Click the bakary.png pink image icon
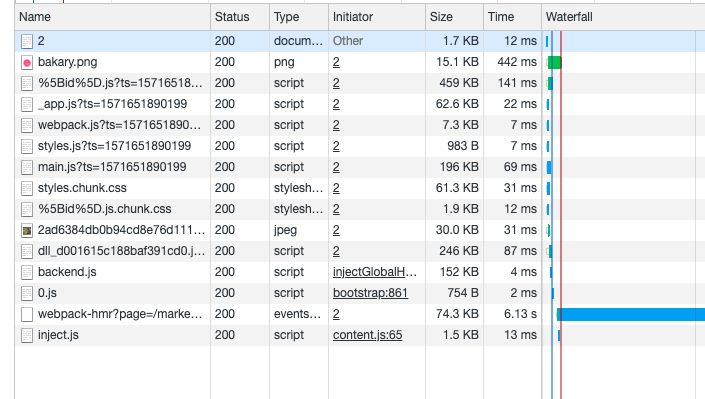 27,63
